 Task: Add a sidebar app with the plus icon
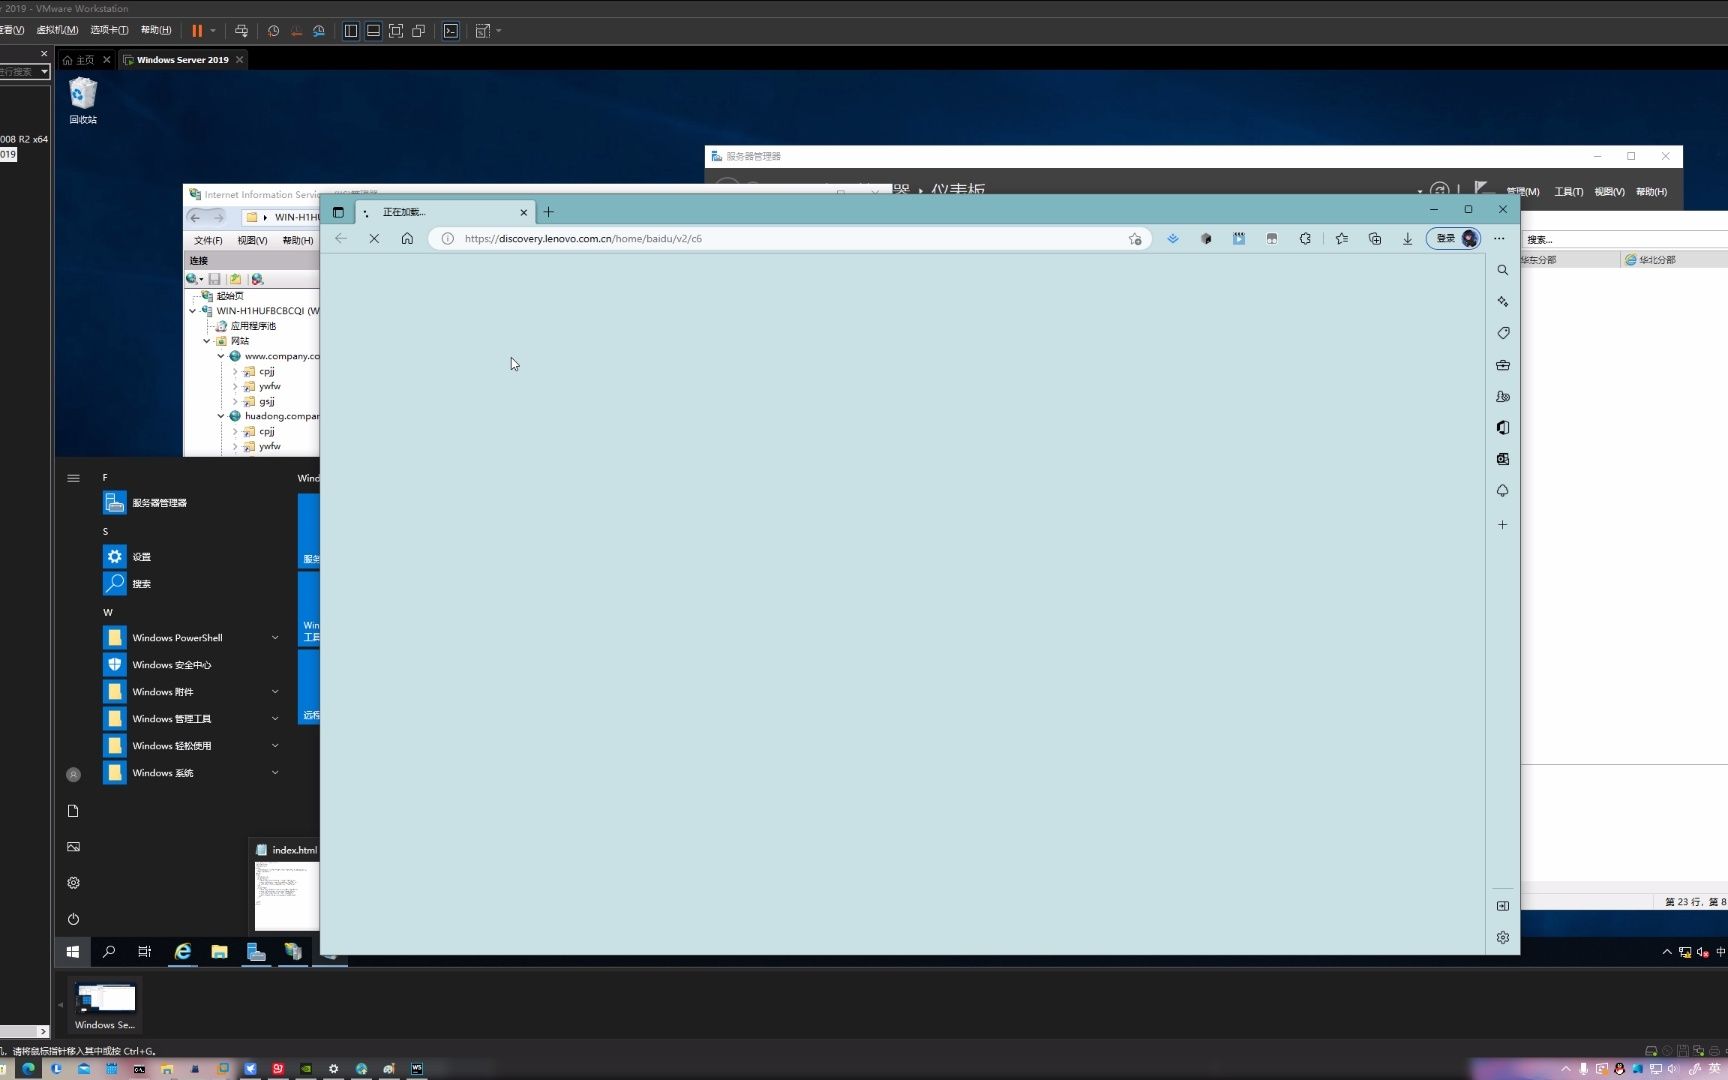click(x=1502, y=525)
